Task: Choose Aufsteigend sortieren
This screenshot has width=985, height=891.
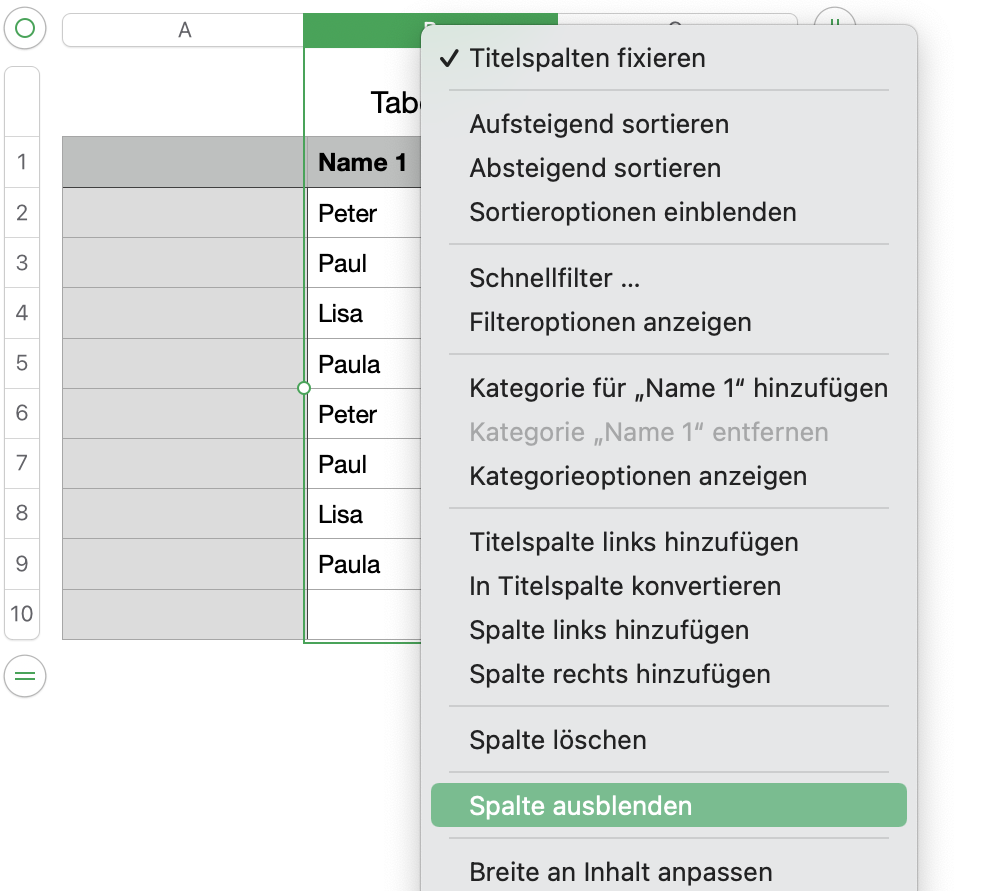Action: [599, 125]
